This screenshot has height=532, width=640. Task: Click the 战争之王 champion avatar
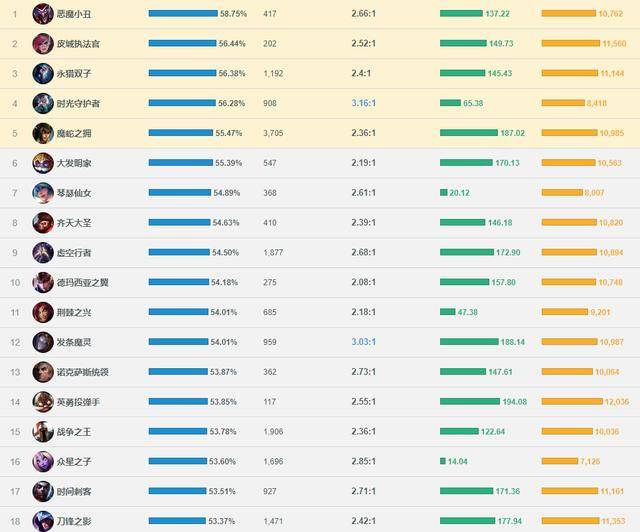coord(43,432)
